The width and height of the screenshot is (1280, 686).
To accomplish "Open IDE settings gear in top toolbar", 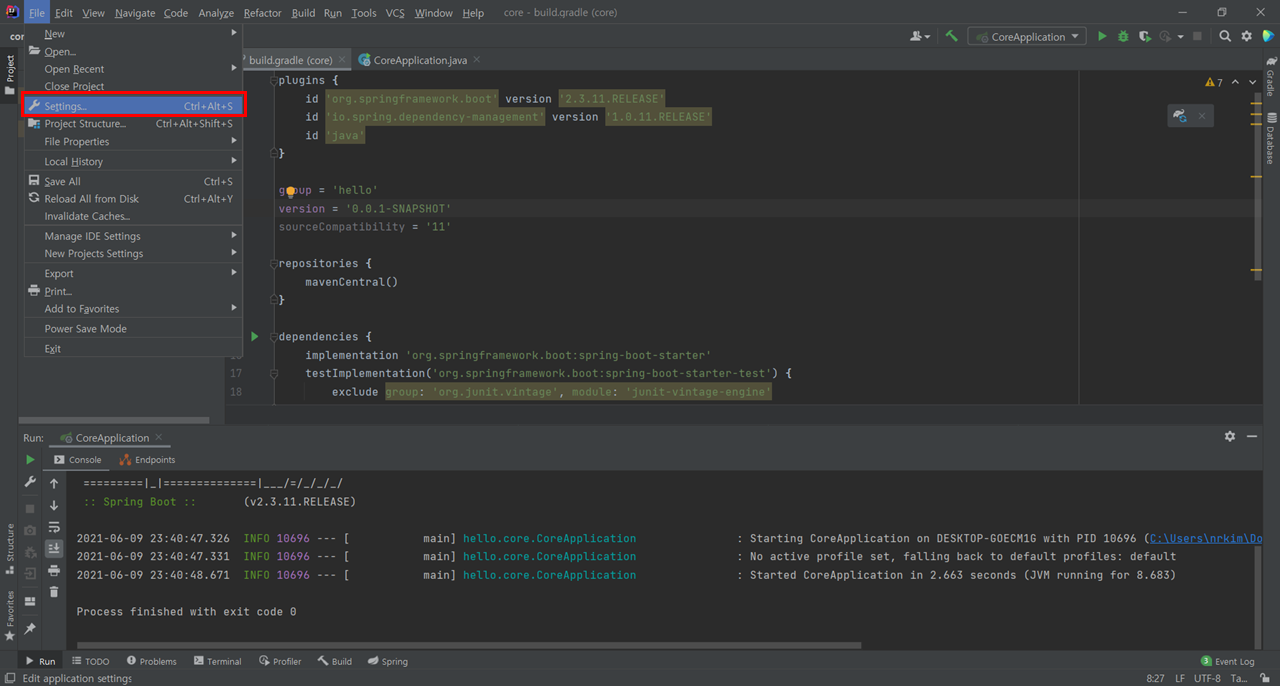I will (1246, 36).
